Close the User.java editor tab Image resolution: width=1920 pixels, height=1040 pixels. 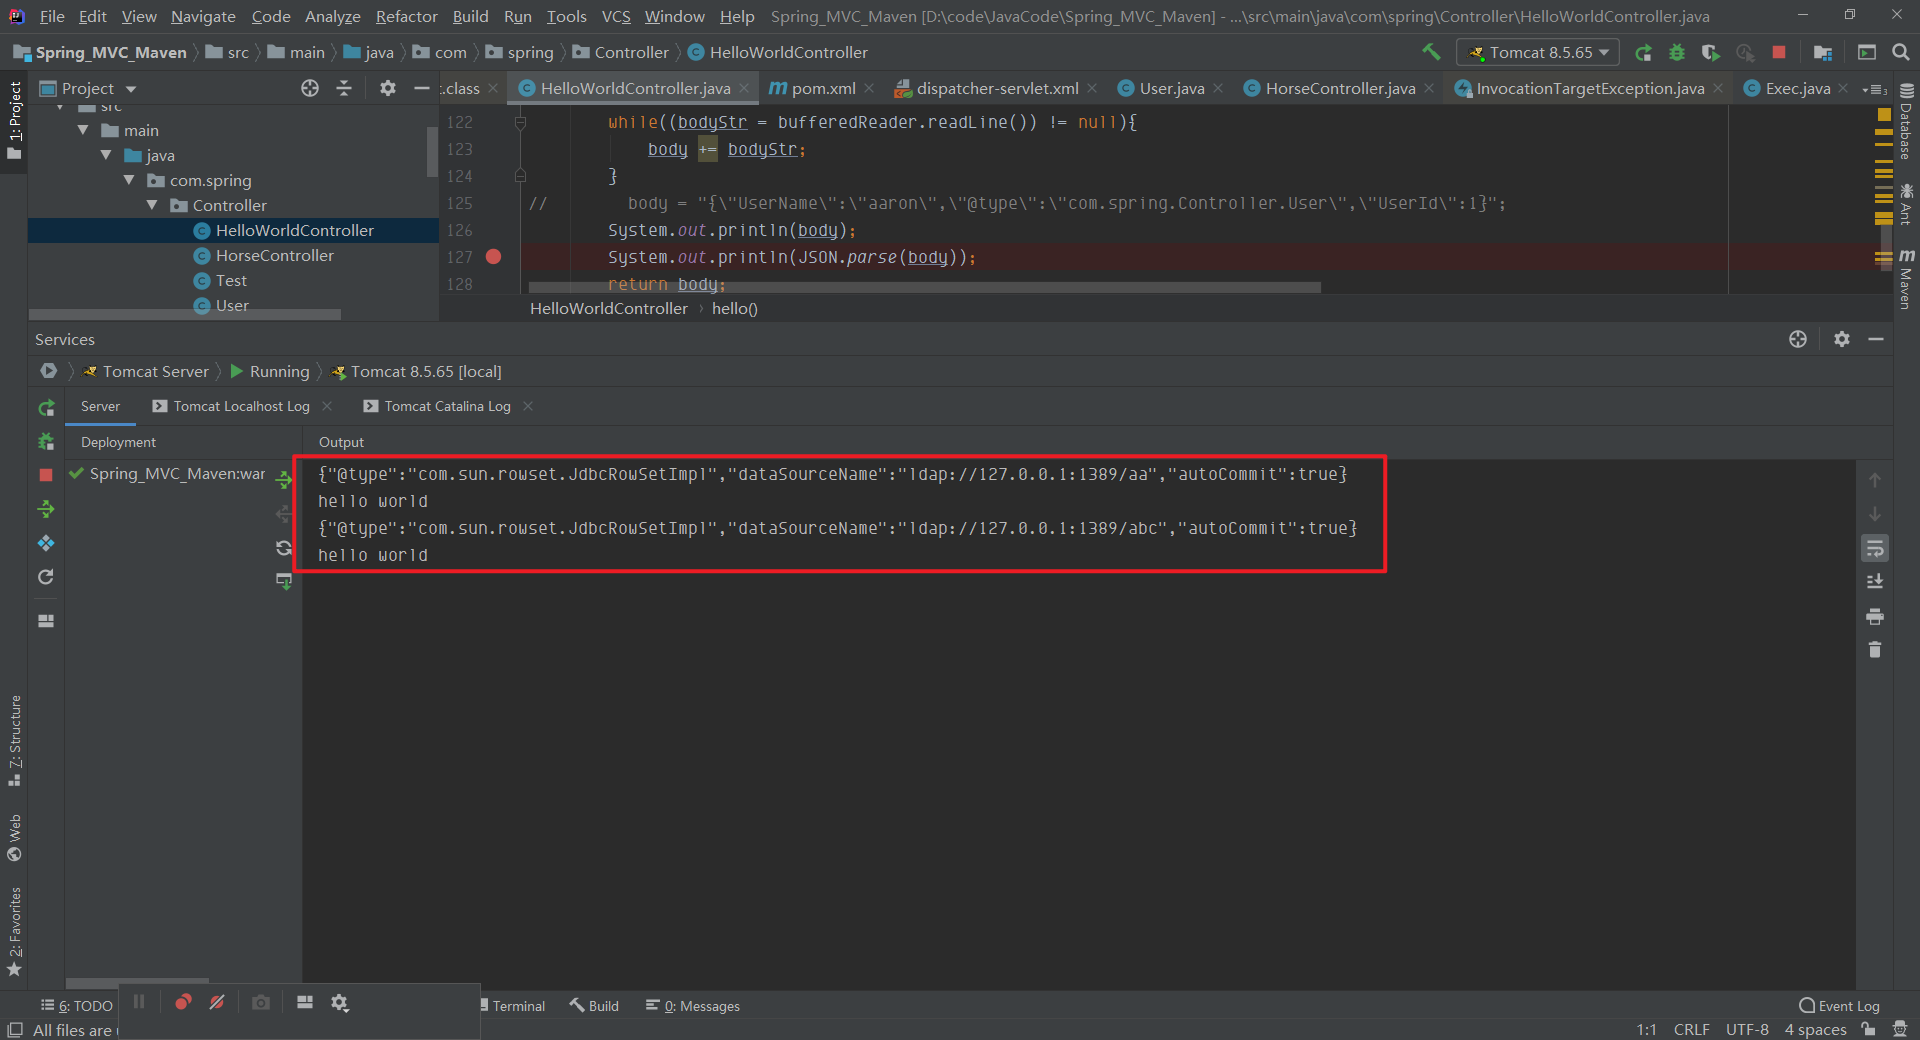(x=1218, y=88)
